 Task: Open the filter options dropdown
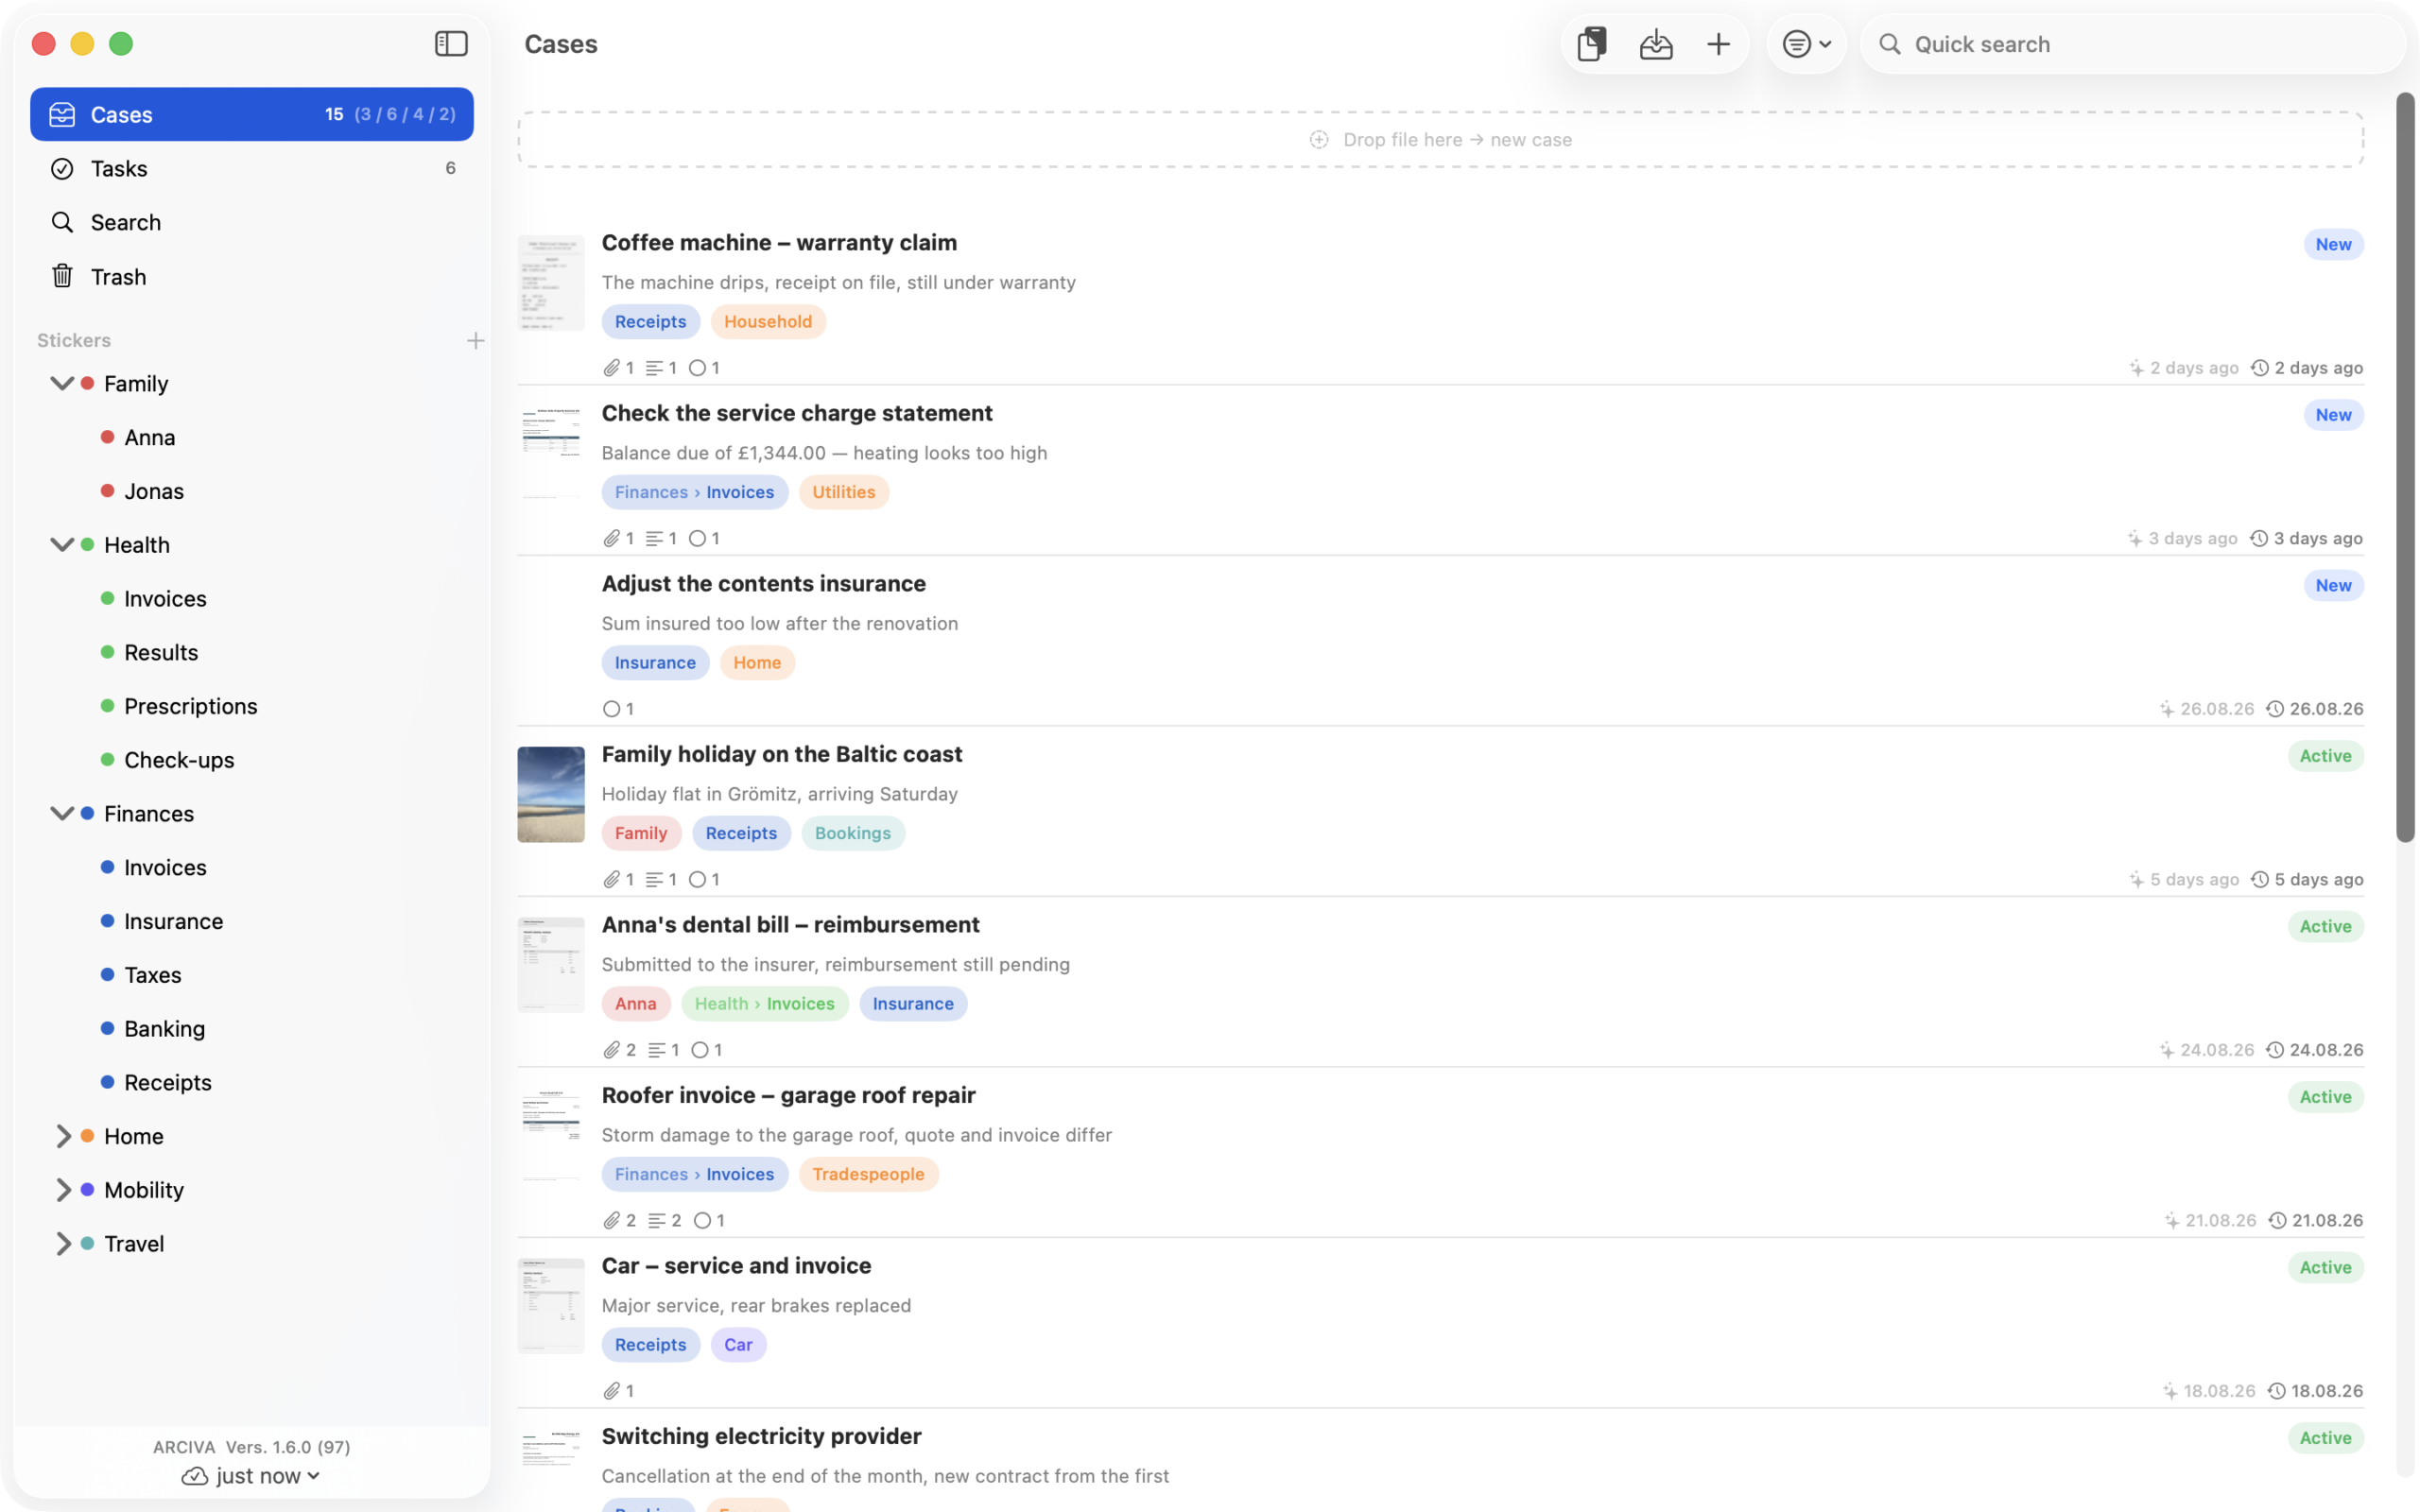click(1806, 44)
